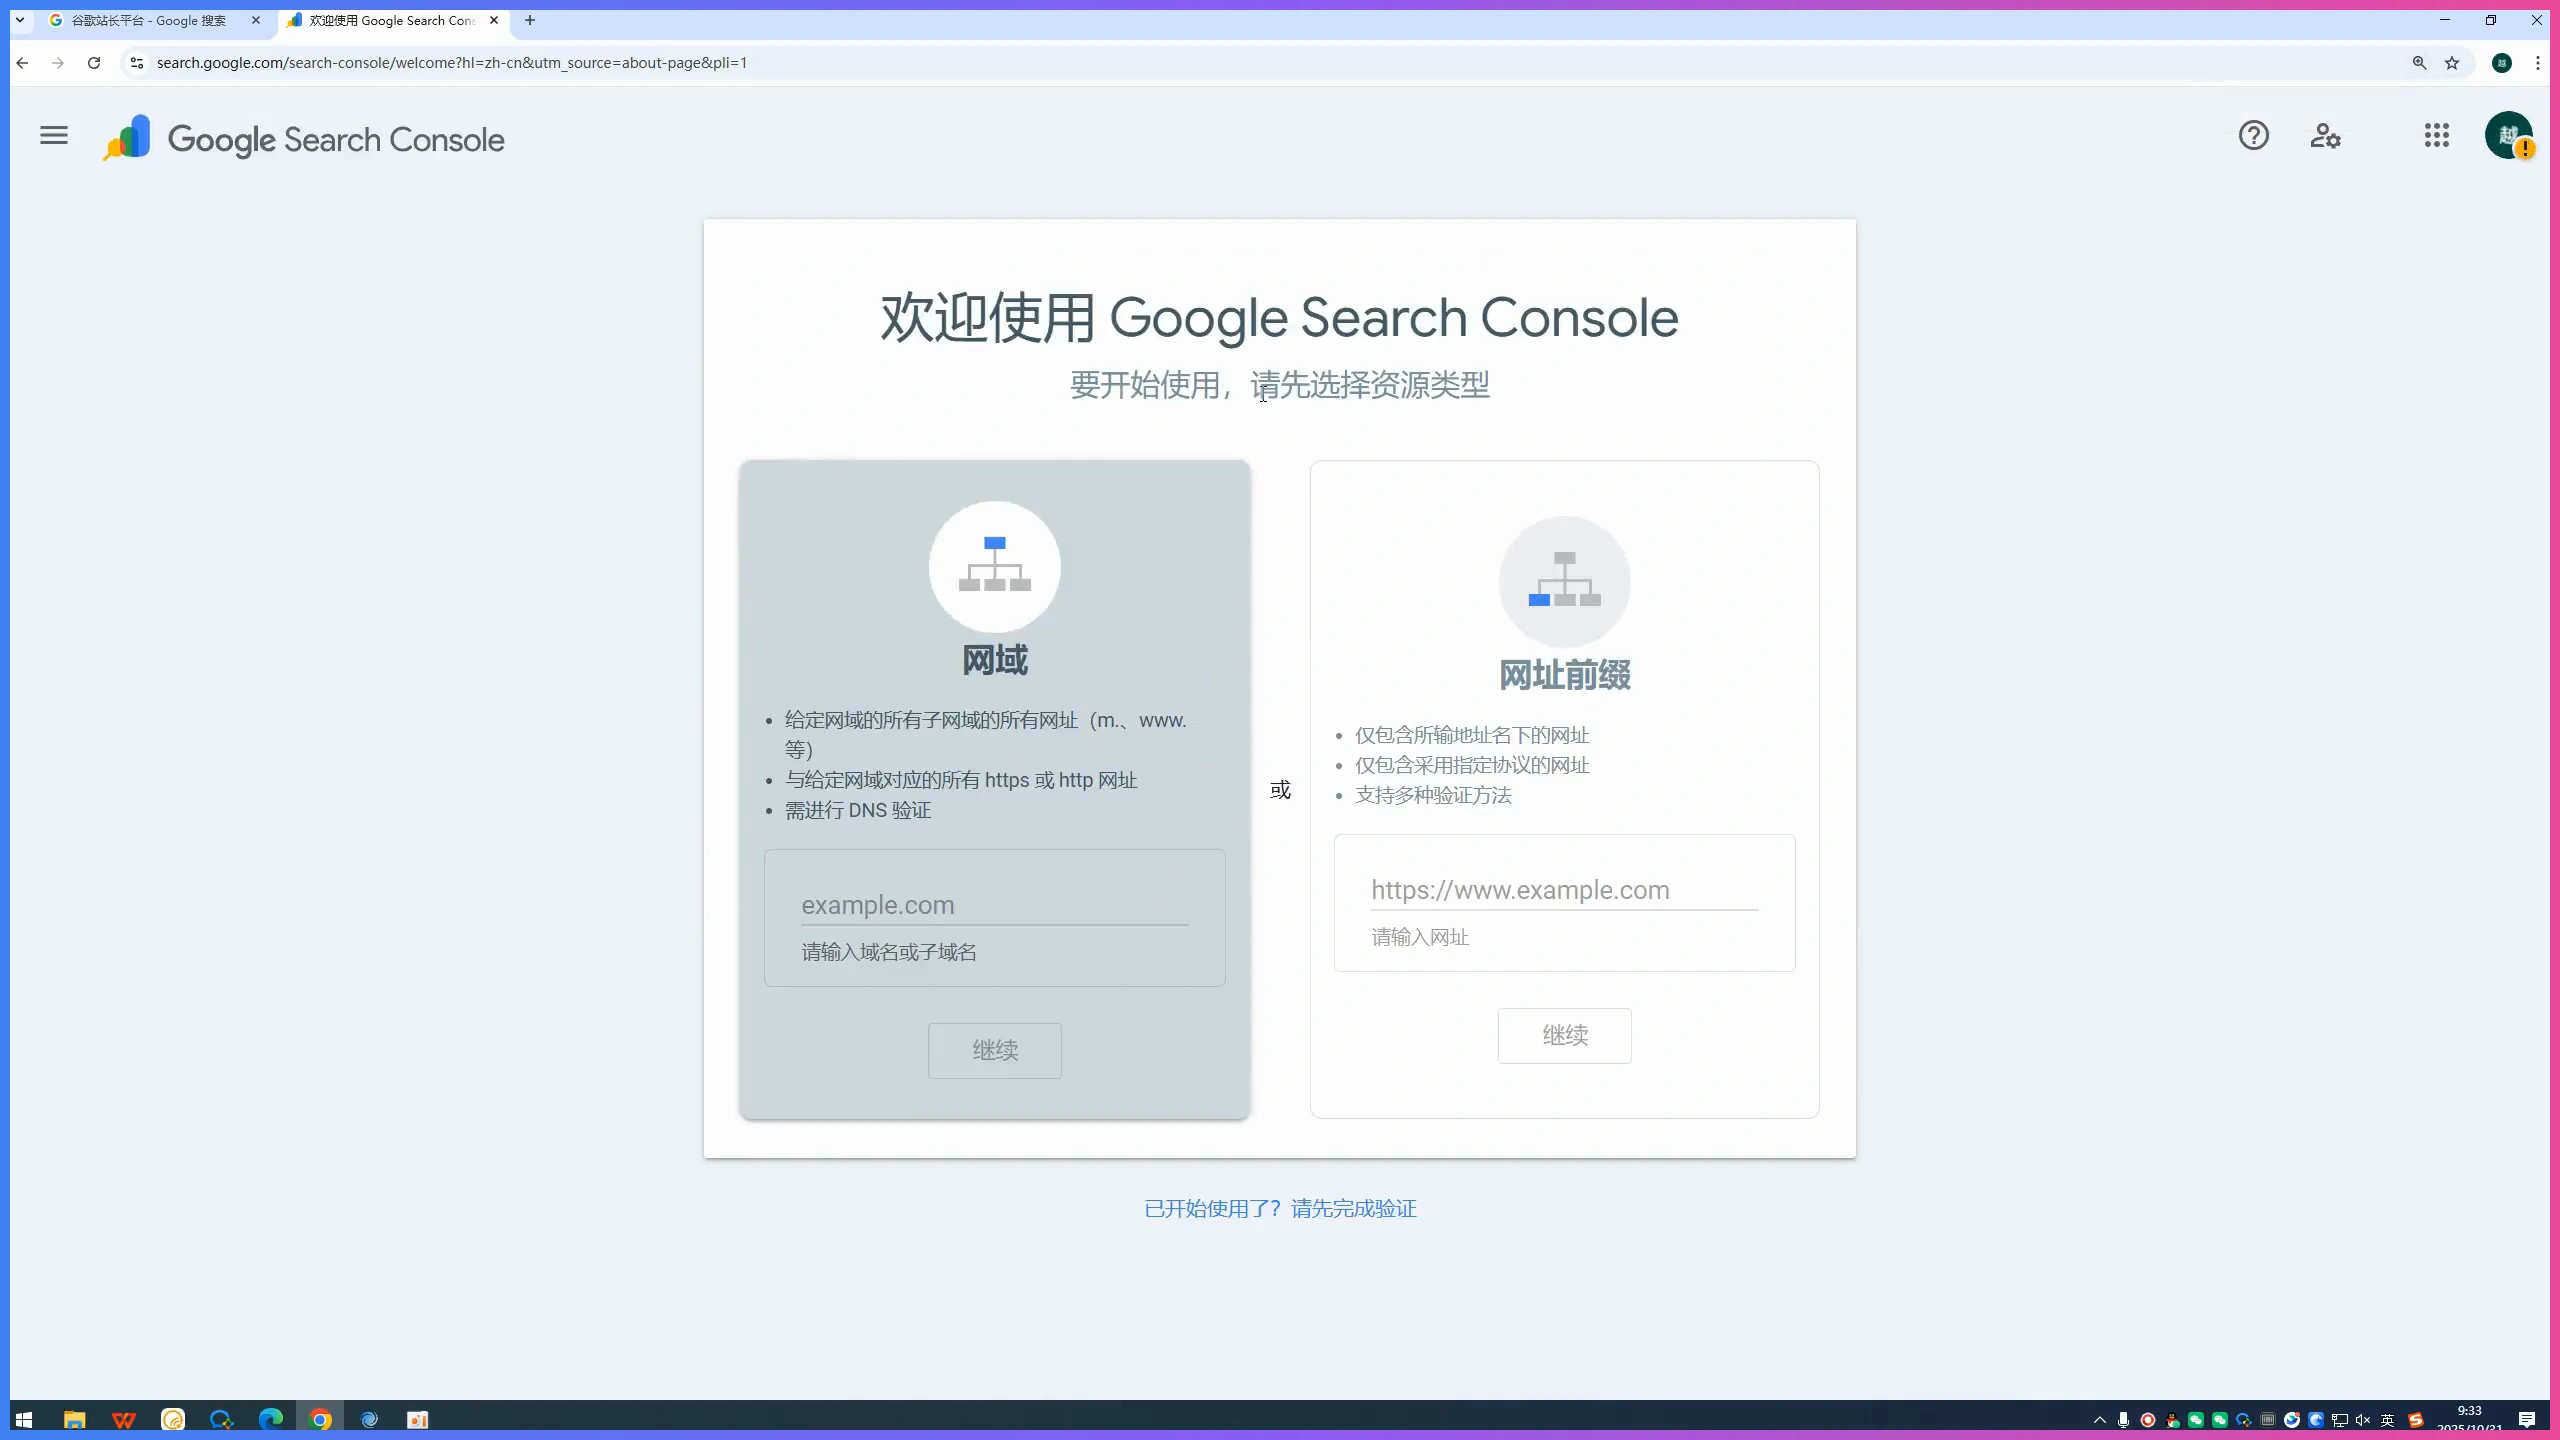Reload the current page
The width and height of the screenshot is (2560, 1440).
(x=94, y=63)
